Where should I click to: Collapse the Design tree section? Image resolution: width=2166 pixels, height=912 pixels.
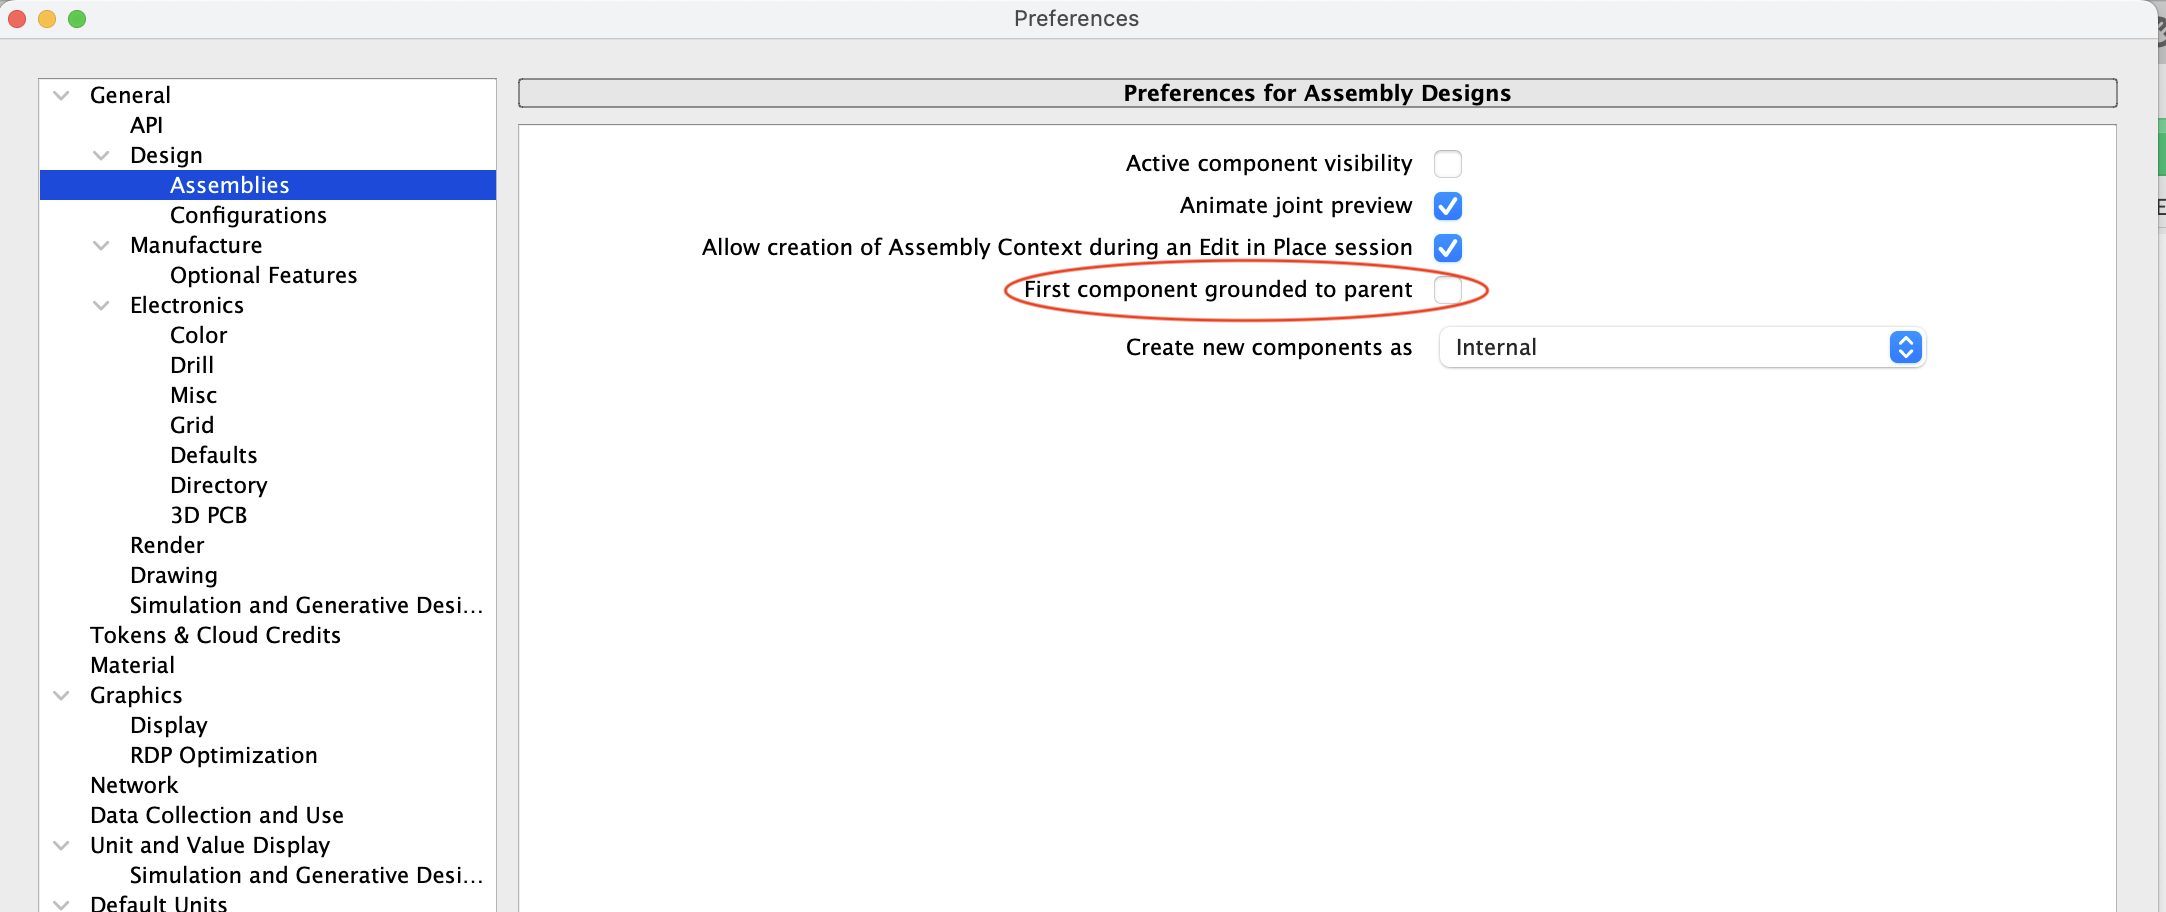(x=100, y=155)
